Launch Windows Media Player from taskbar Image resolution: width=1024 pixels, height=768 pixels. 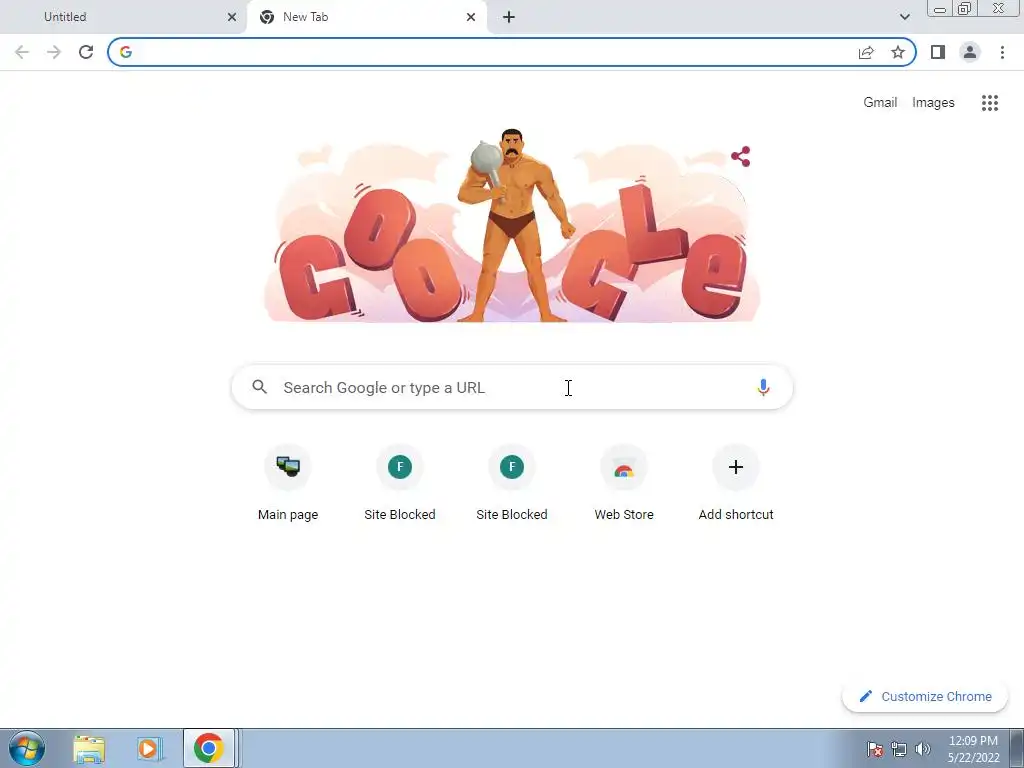click(148, 748)
